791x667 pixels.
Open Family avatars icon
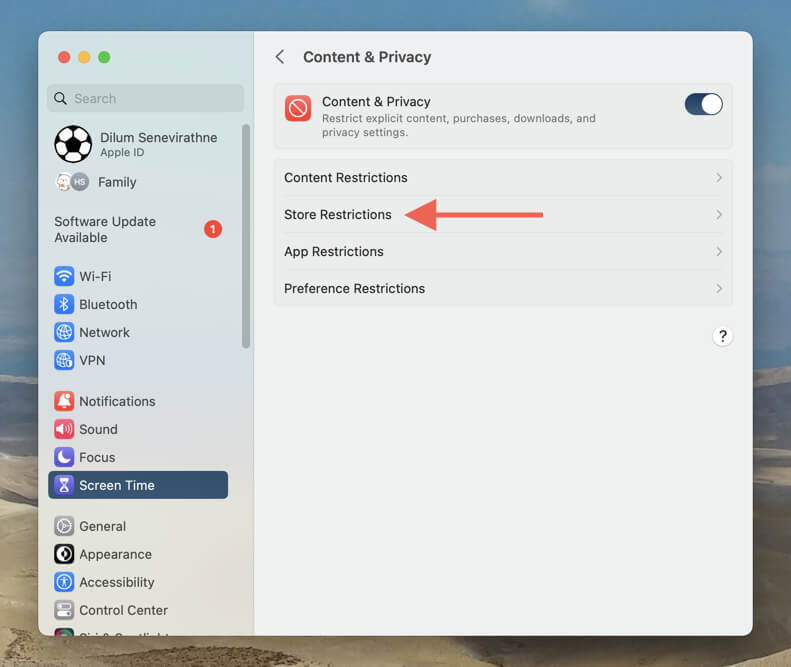pos(72,182)
